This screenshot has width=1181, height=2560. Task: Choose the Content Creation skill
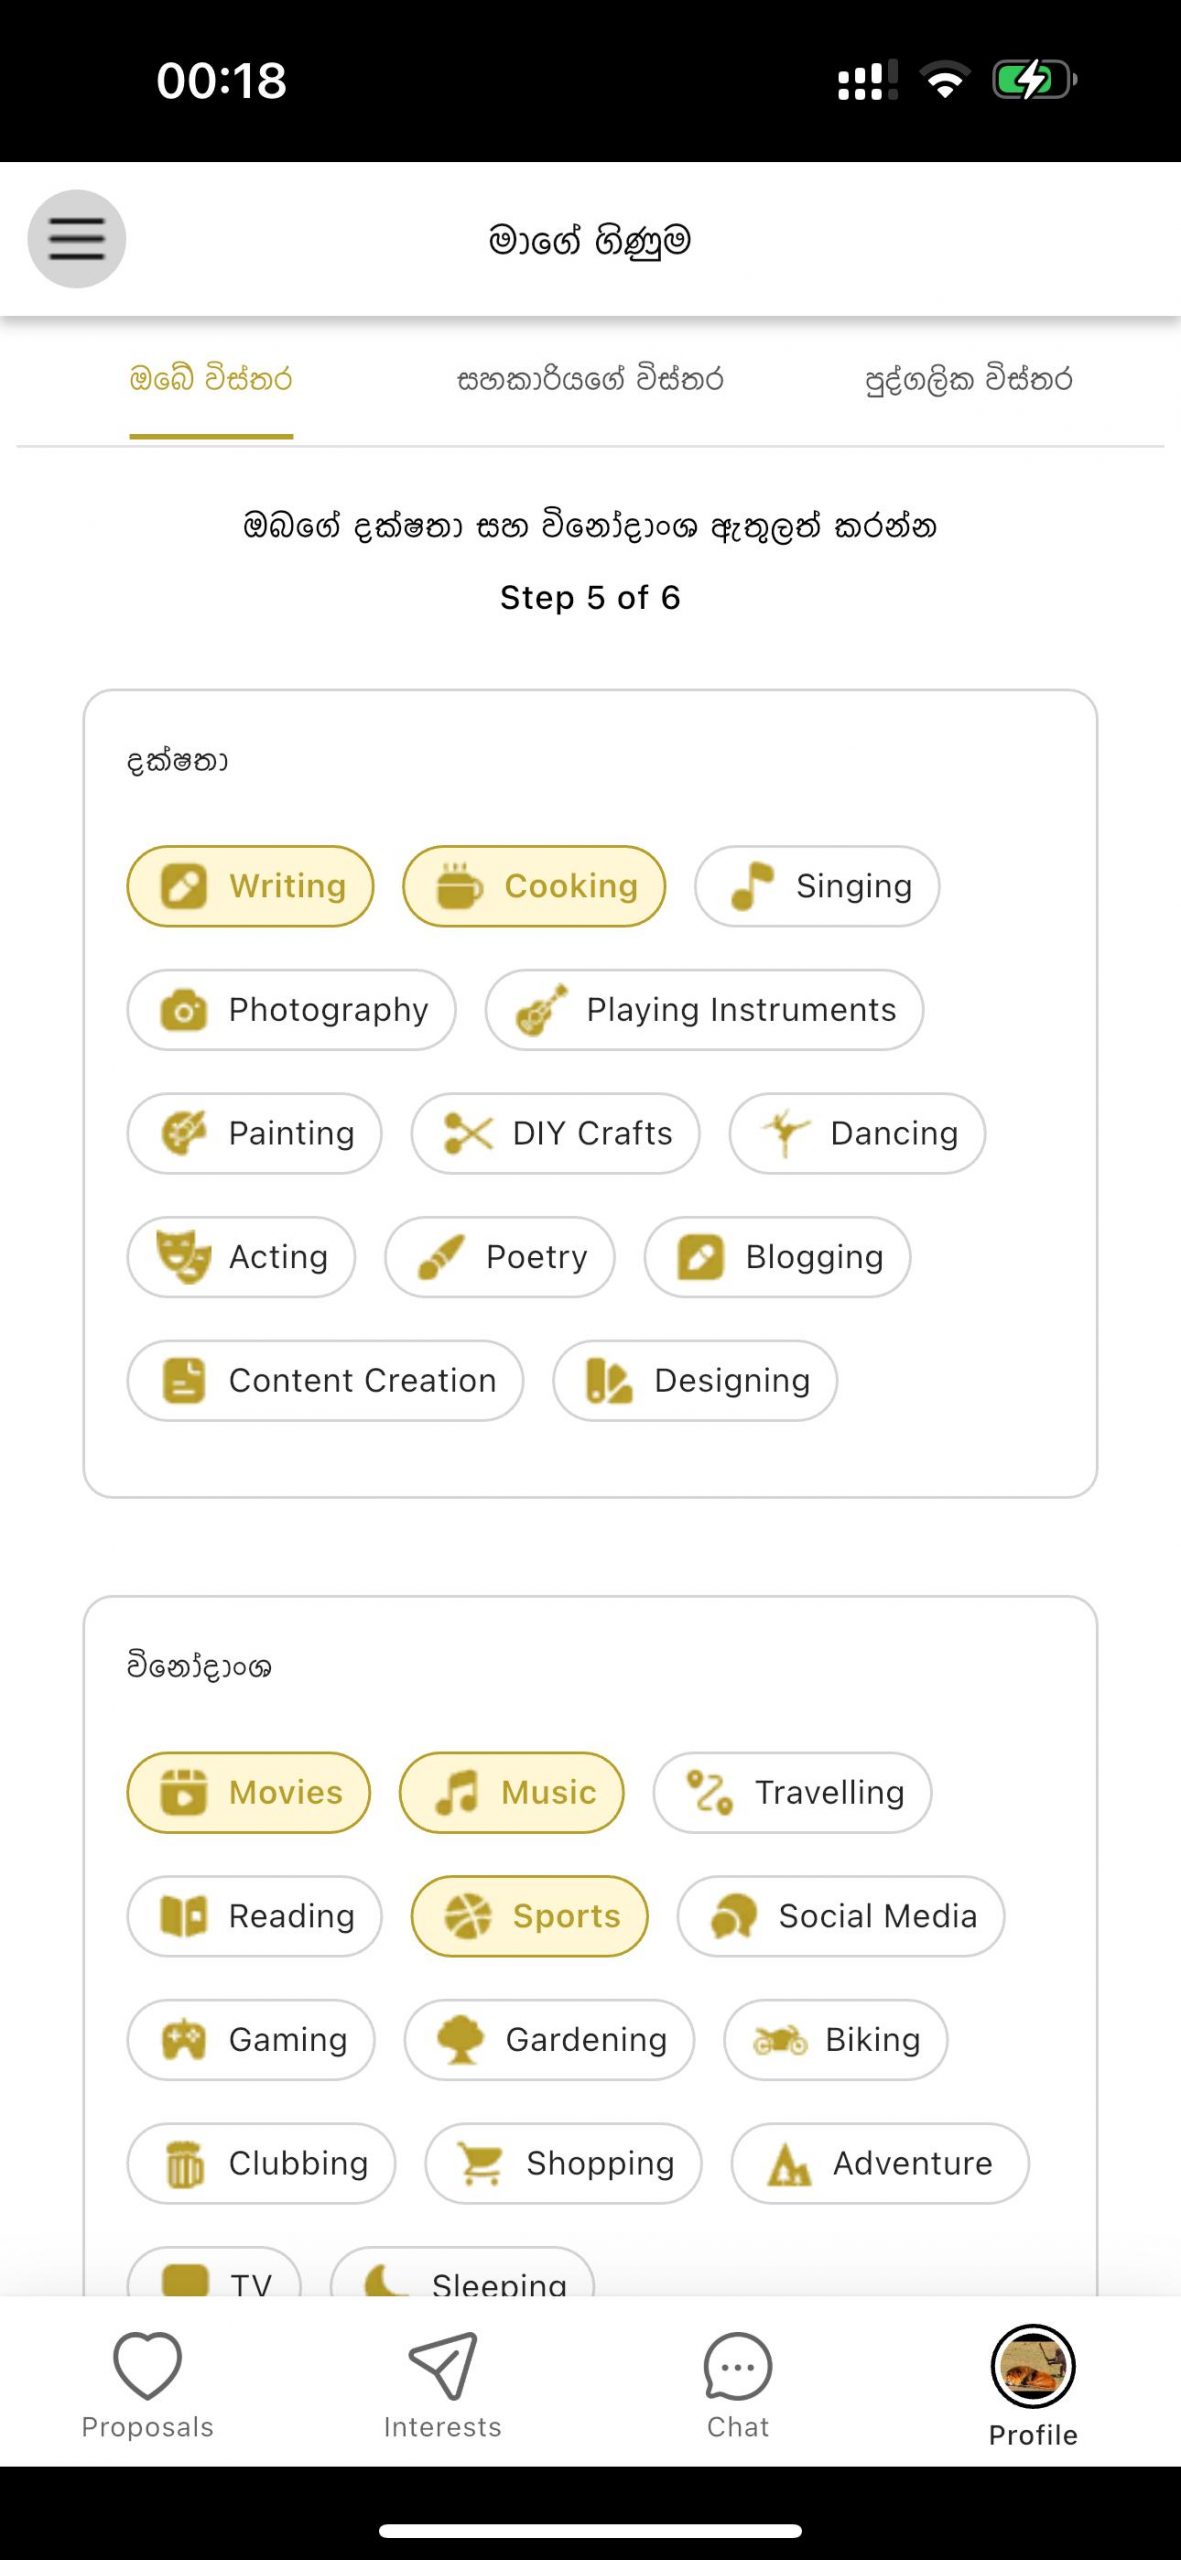tap(325, 1380)
